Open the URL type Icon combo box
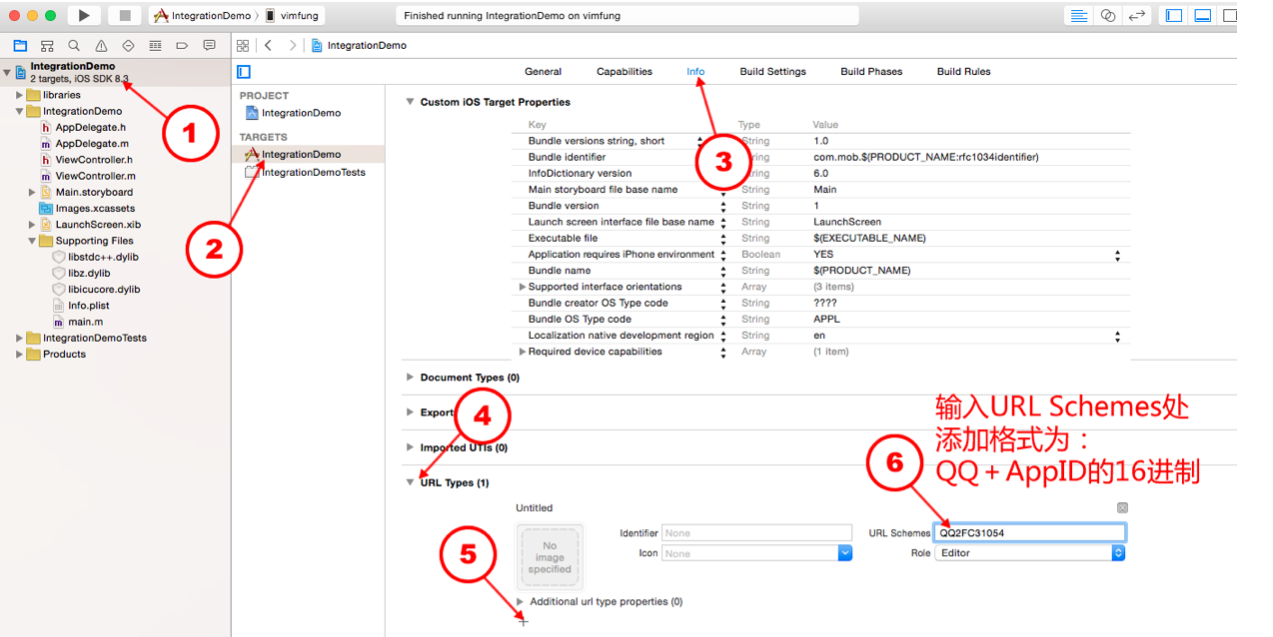The image size is (1273, 637). 757,553
